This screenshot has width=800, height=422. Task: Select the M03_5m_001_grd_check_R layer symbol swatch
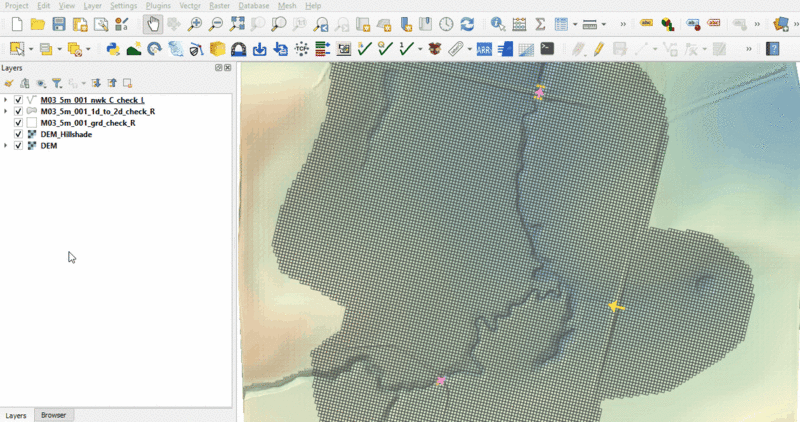pos(32,123)
